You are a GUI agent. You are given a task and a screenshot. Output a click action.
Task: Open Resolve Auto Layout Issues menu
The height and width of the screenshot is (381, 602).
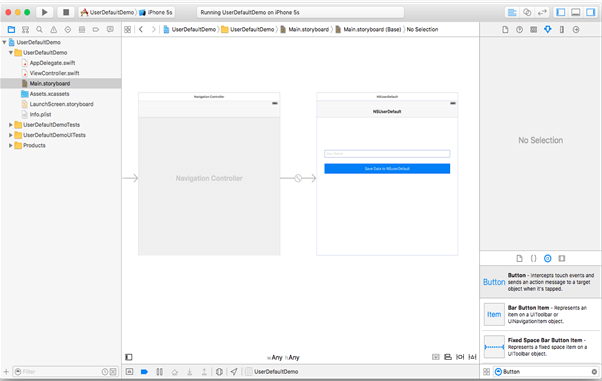tap(473, 357)
